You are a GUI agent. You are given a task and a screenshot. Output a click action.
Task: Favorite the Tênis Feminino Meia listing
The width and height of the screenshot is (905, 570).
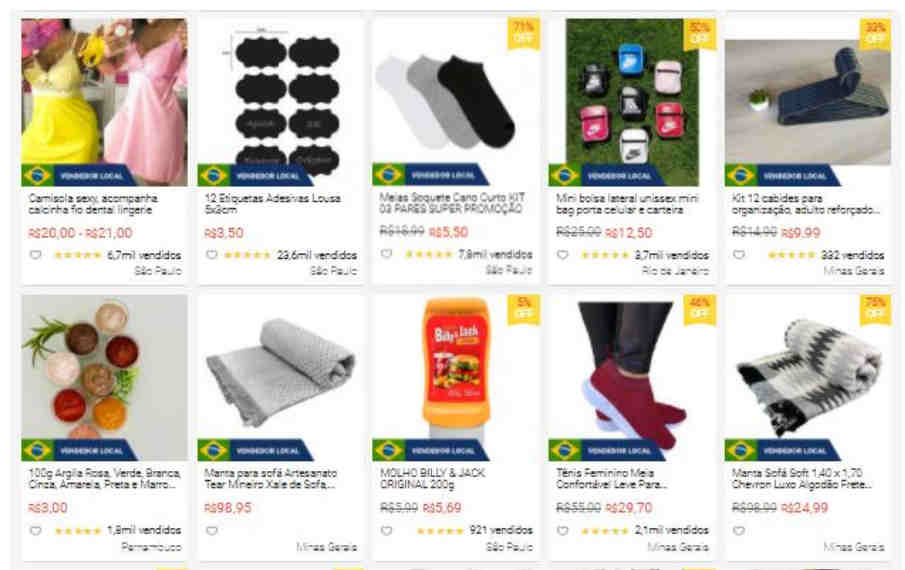563,530
